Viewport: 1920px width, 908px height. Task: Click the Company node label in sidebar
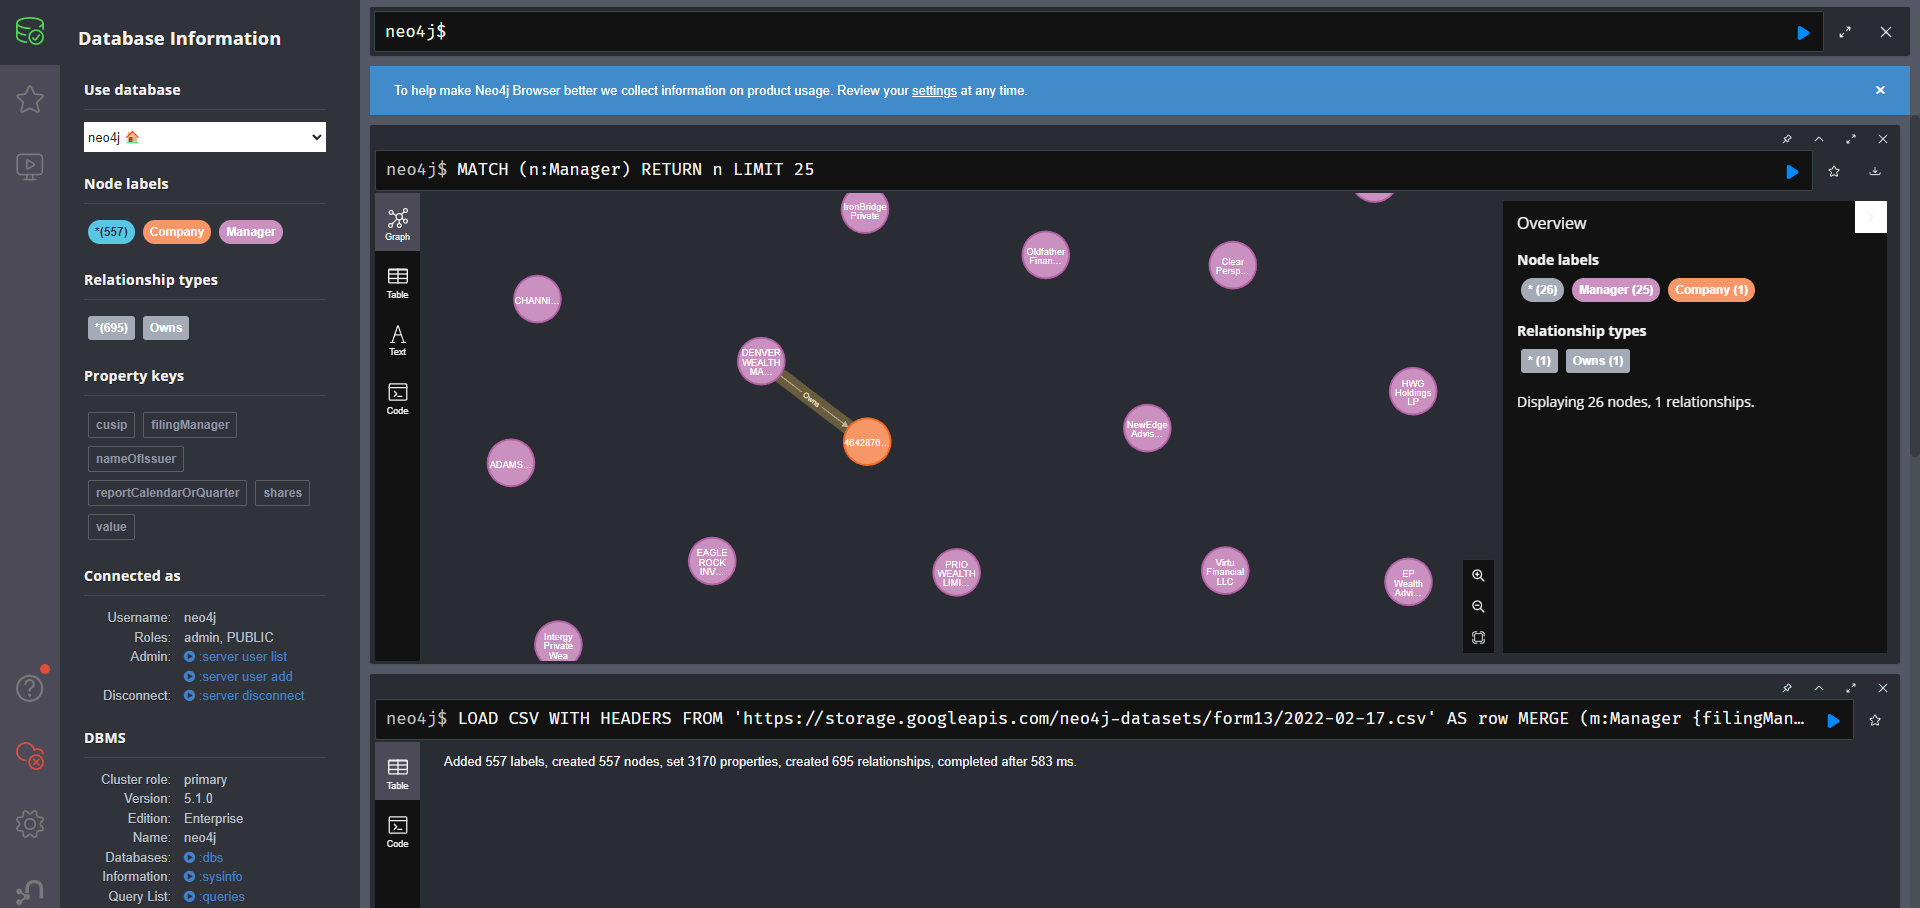pos(177,232)
